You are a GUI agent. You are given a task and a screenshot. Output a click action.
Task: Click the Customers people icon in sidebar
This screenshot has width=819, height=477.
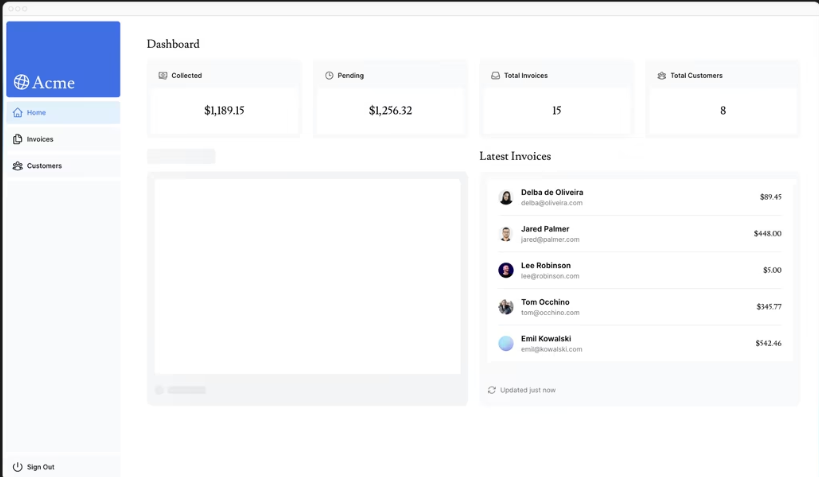[18, 166]
